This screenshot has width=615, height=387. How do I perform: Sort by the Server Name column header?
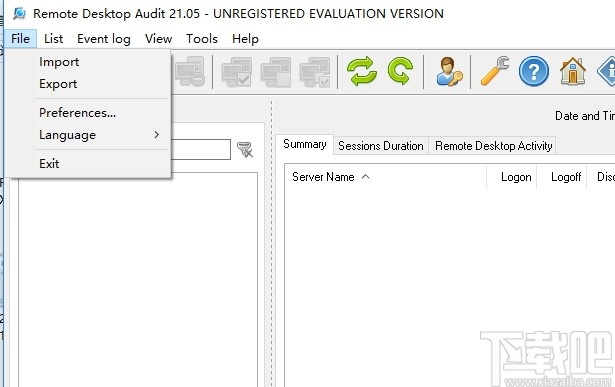coord(385,177)
